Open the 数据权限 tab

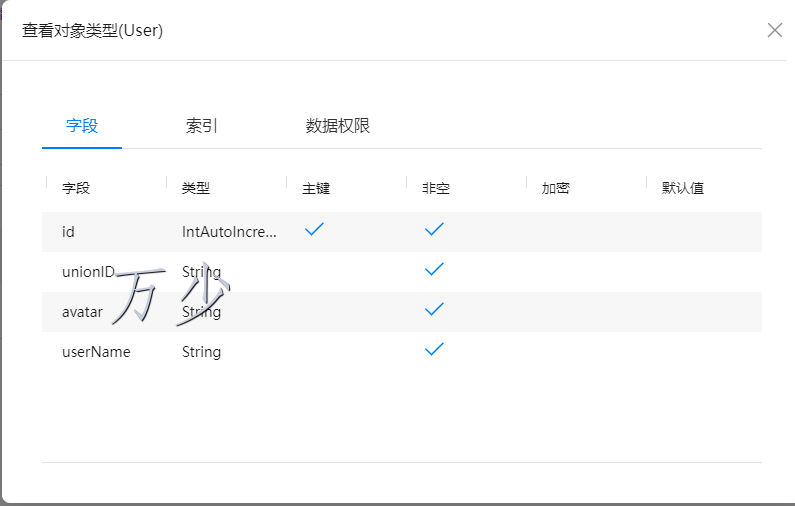338,126
